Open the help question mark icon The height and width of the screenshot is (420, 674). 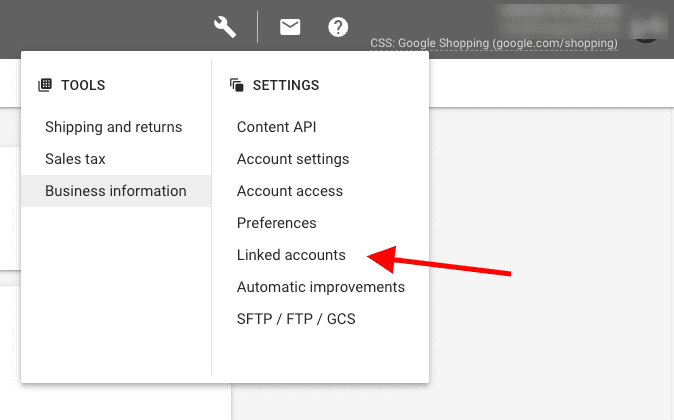pos(338,27)
